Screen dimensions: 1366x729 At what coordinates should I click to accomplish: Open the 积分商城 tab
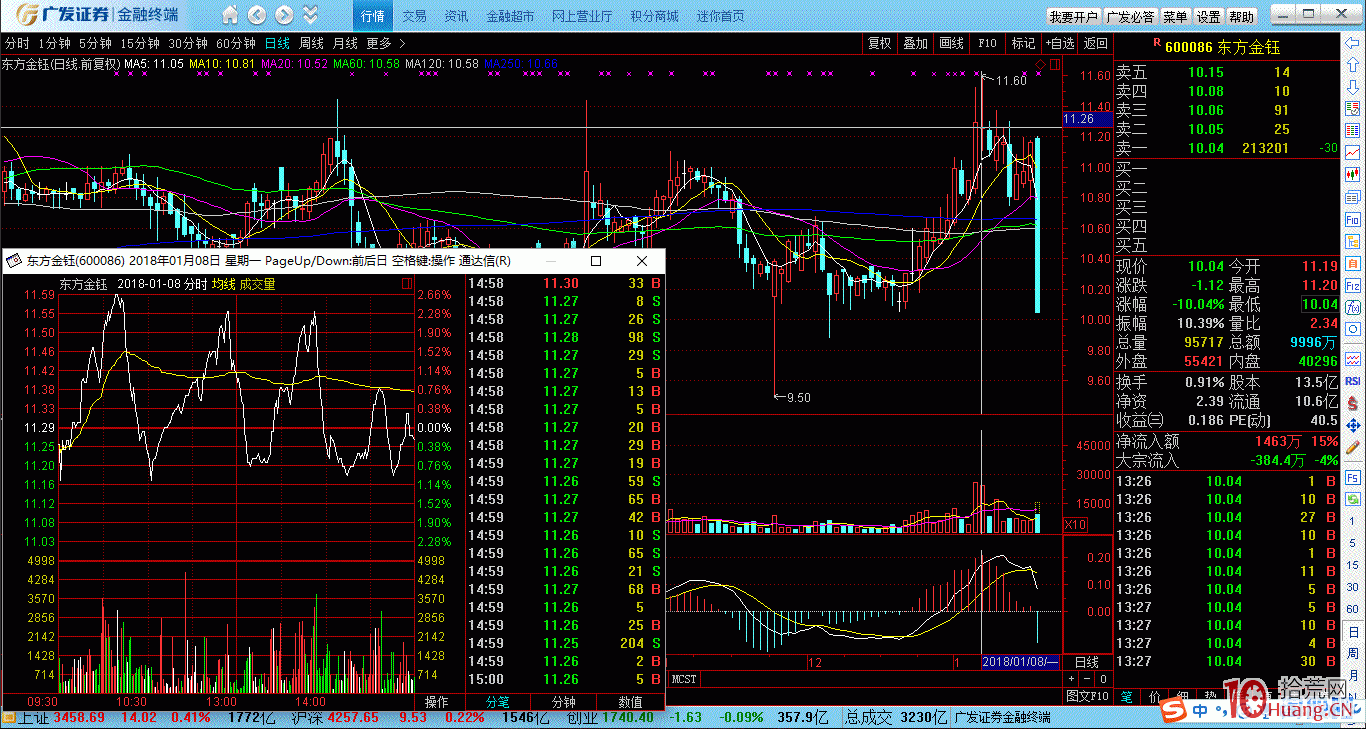(654, 16)
